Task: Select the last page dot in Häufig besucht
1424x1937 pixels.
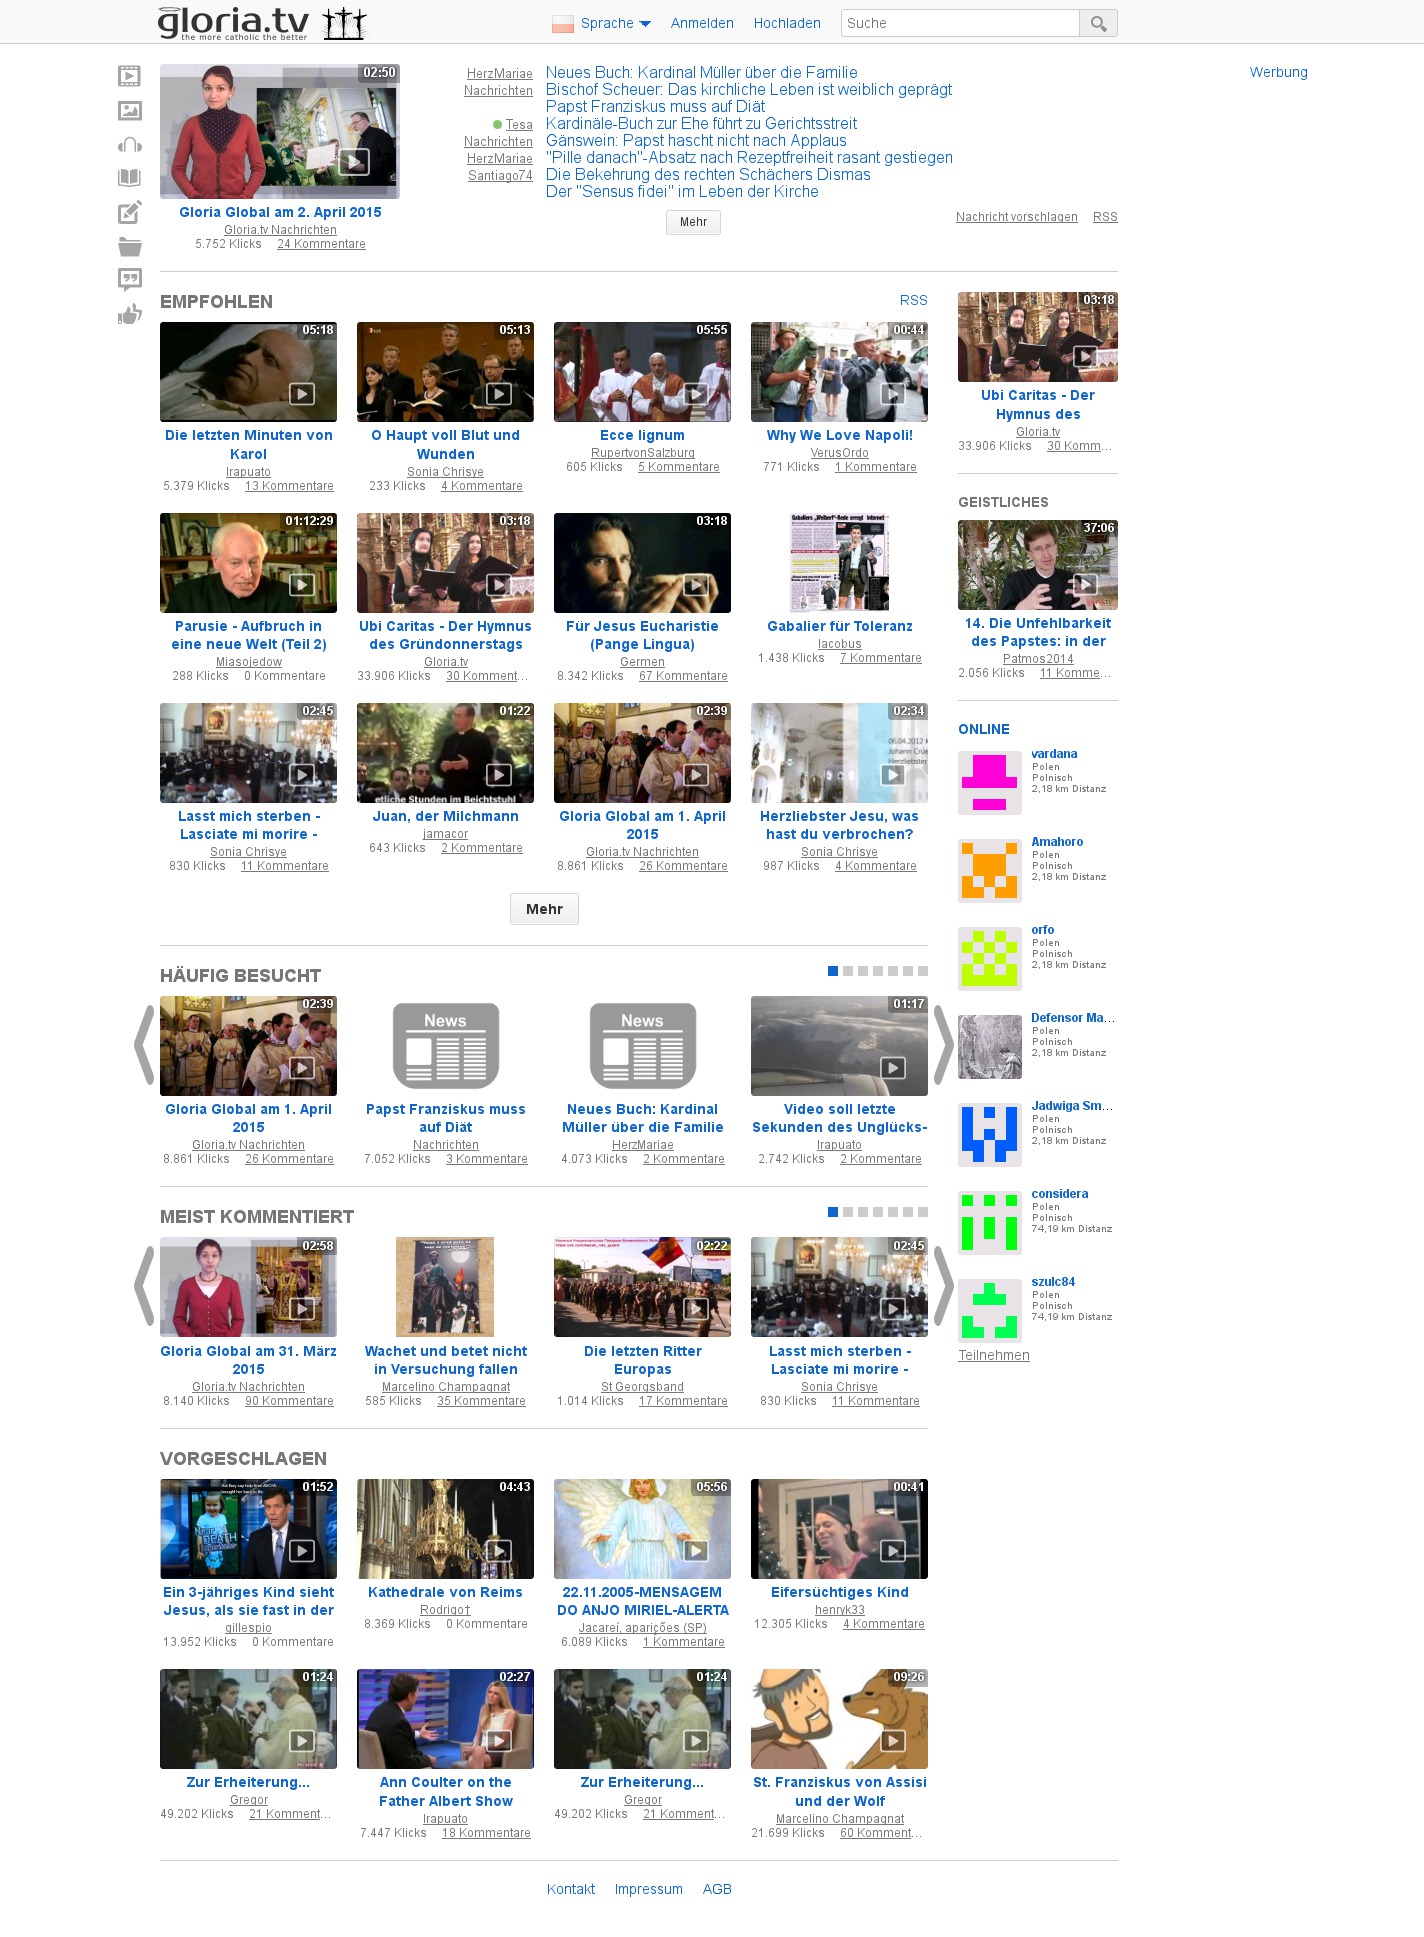Action: tap(923, 971)
